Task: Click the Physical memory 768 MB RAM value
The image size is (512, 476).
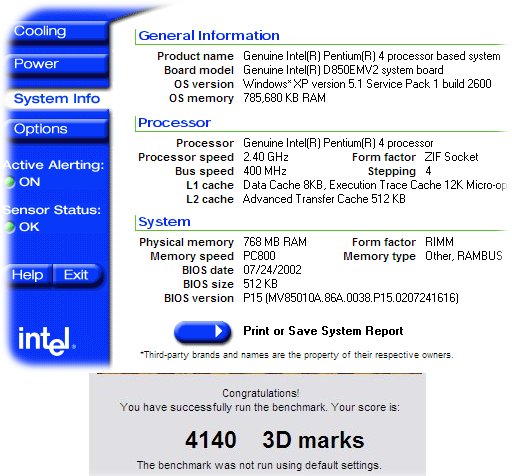Action: coord(275,242)
